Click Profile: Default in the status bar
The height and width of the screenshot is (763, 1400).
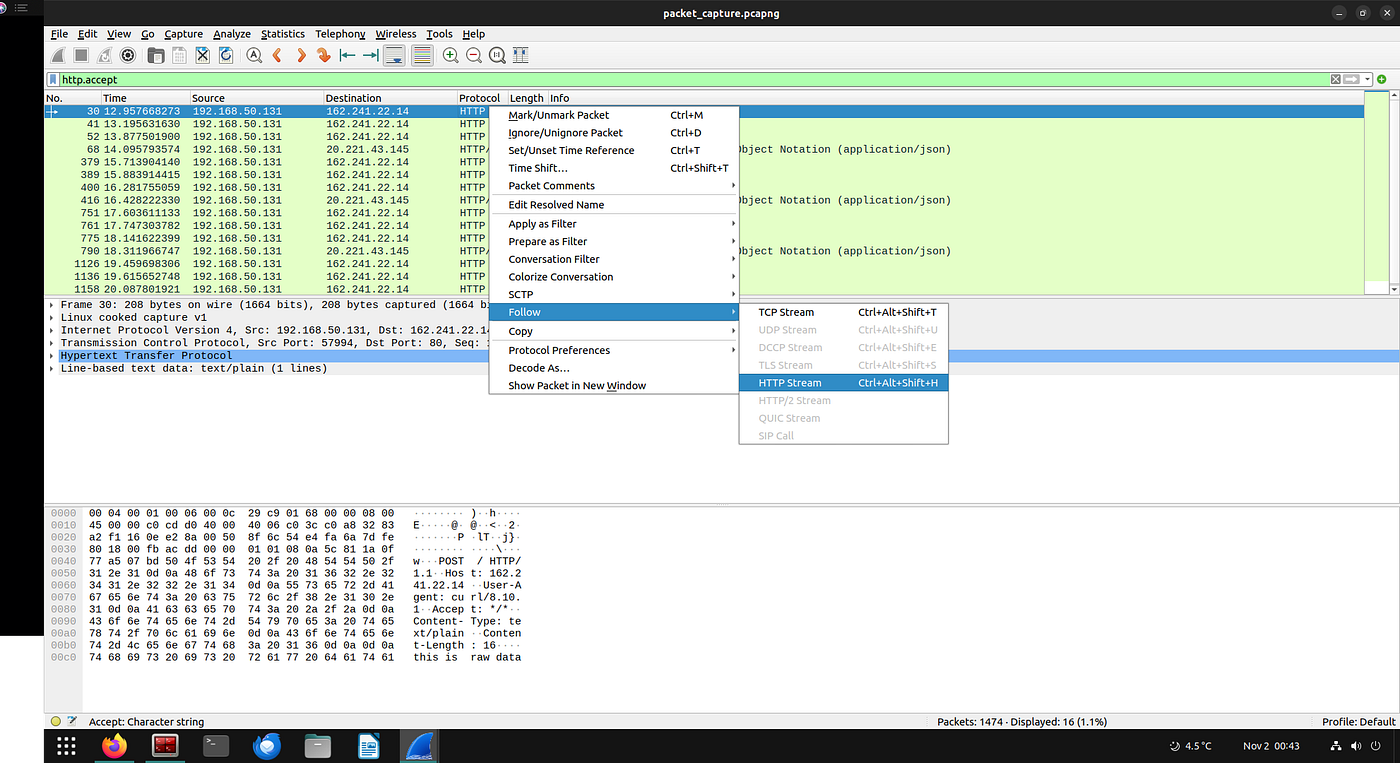1358,721
